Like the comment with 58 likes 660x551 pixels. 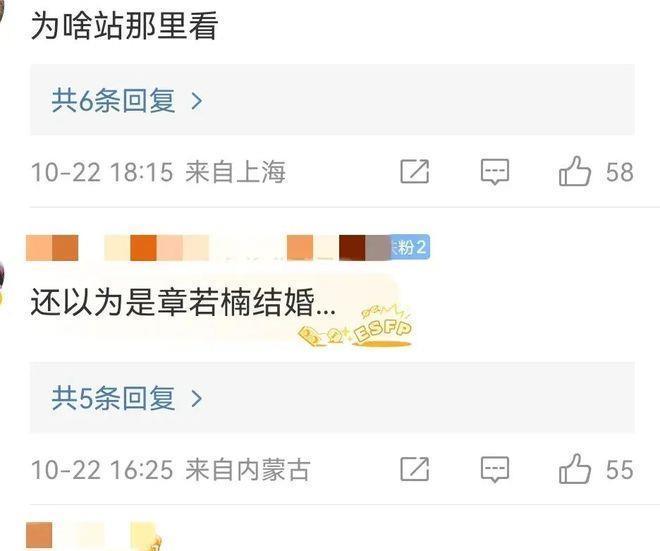click(575, 171)
